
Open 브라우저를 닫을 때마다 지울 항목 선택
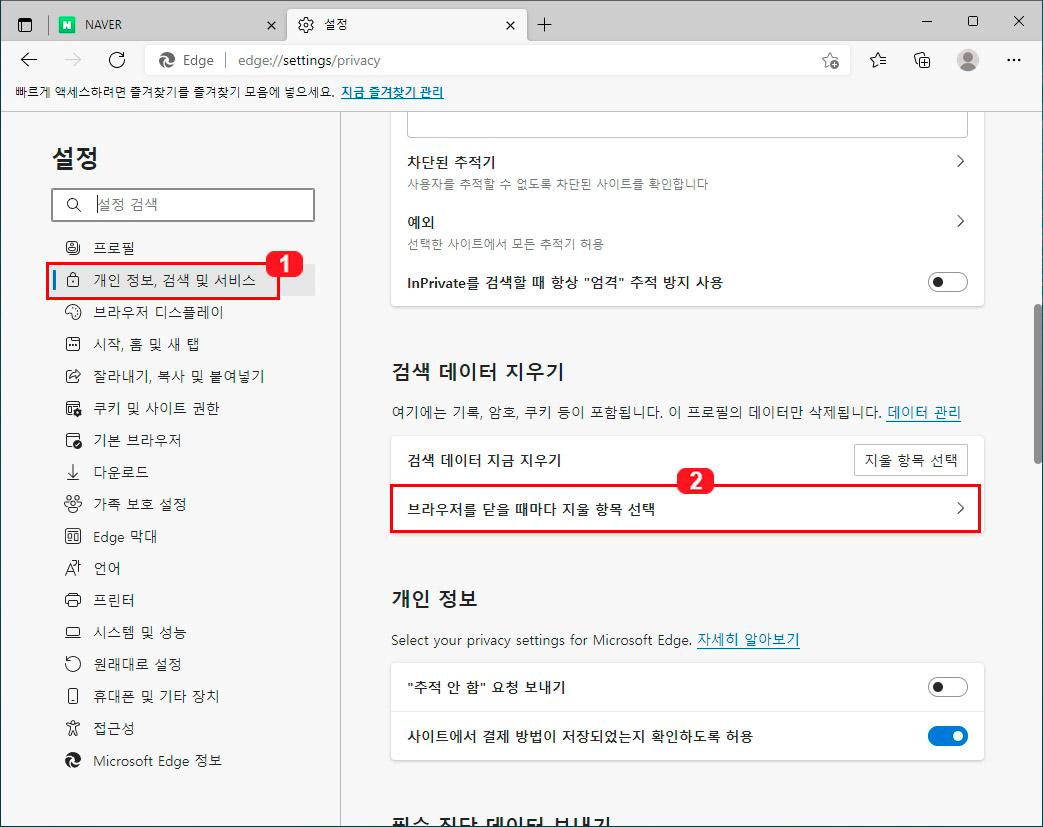(685, 509)
